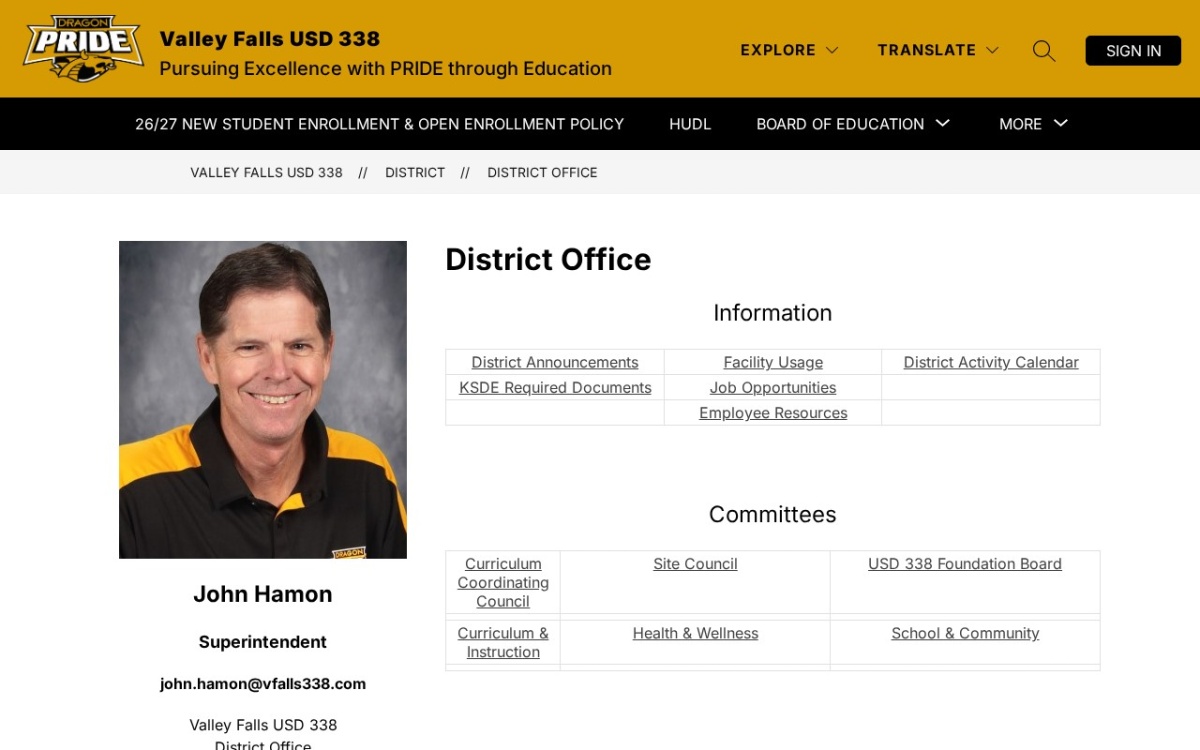Image resolution: width=1200 pixels, height=750 pixels.
Task: Open Curriculum & Instruction committee
Action: [503, 642]
